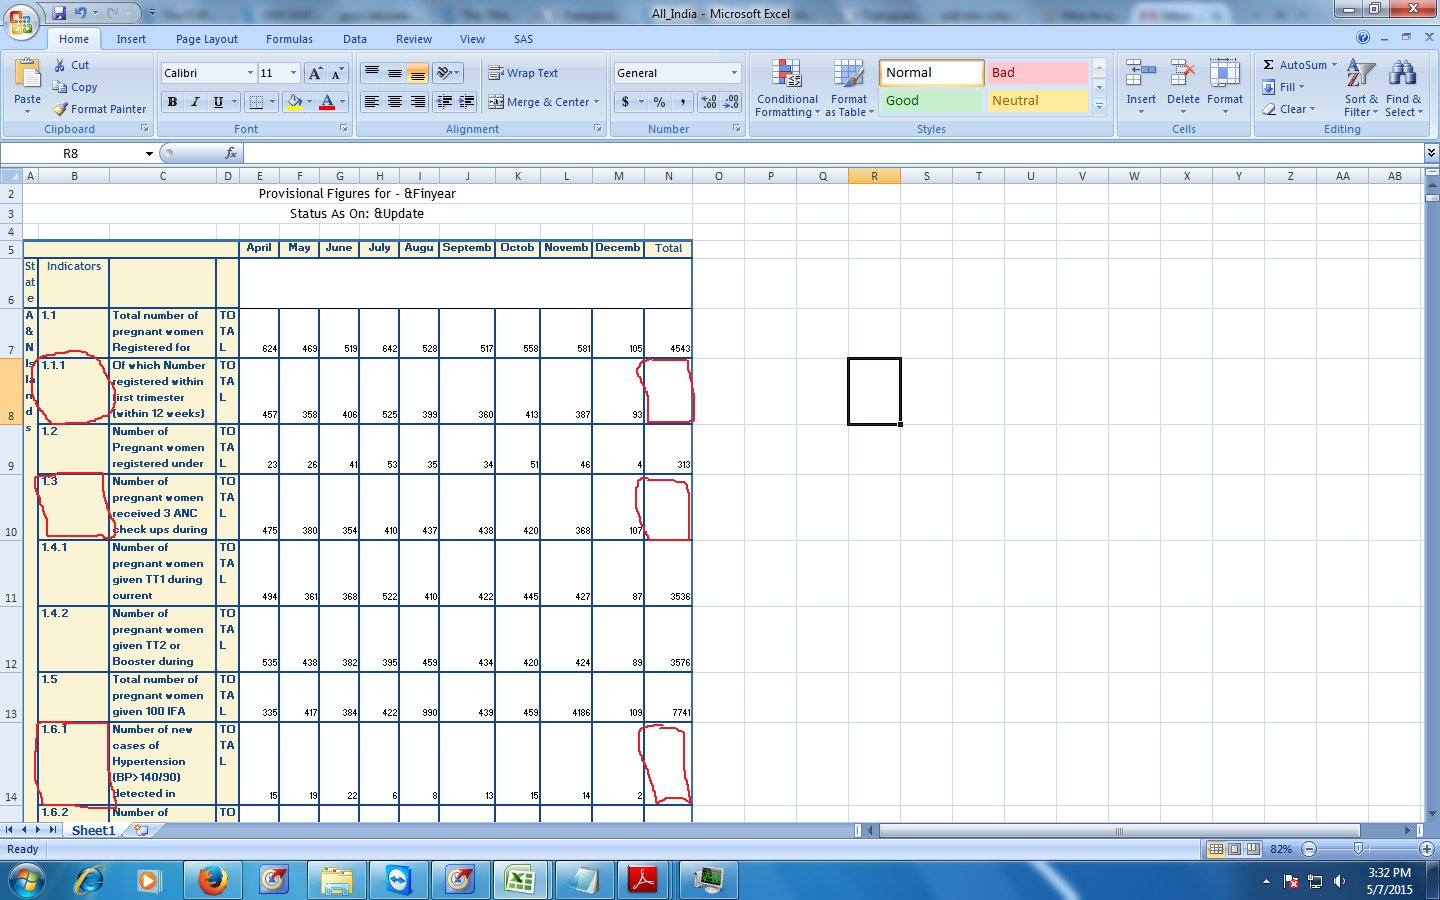1440x900 pixels.
Task: Toggle Wrap Text for the cell
Action: click(x=523, y=73)
